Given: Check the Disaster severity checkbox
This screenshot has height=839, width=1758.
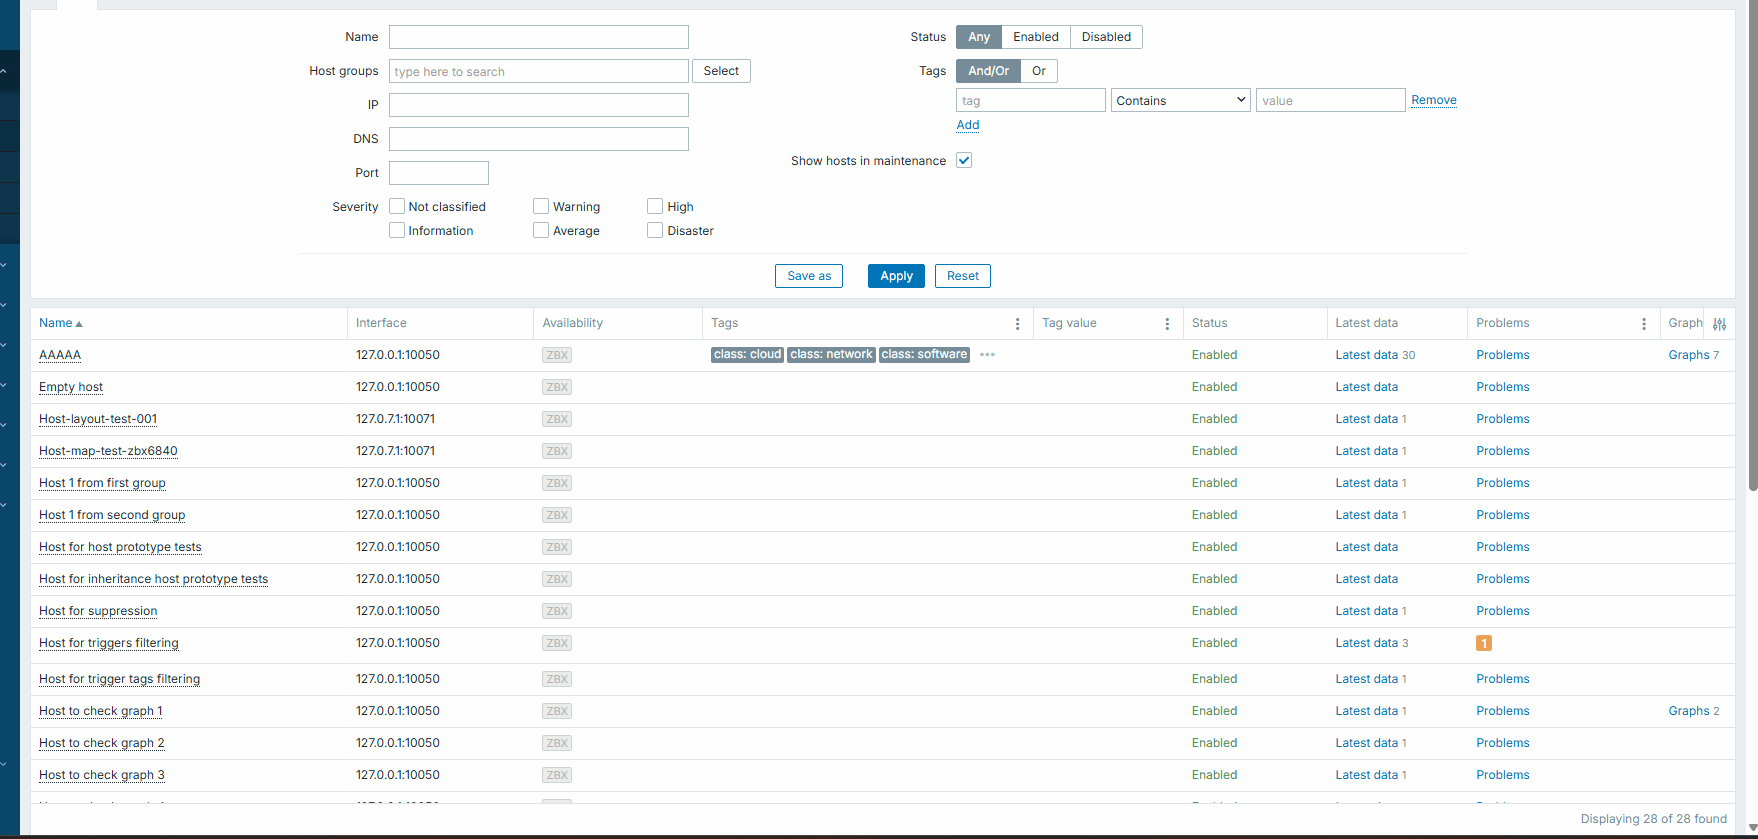Looking at the screenshot, I should (655, 231).
